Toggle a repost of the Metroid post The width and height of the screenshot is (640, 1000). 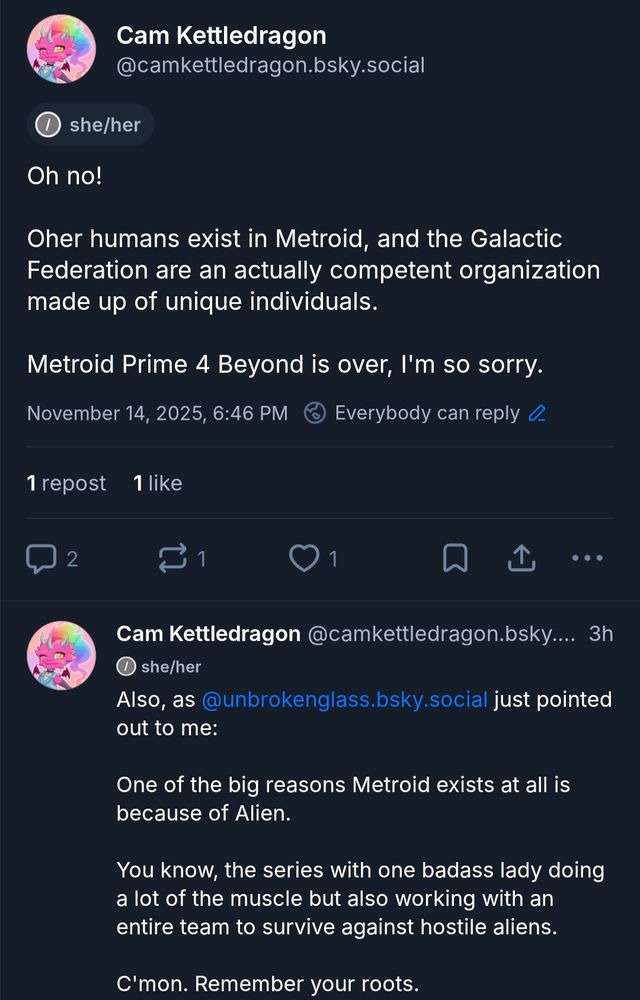175,558
